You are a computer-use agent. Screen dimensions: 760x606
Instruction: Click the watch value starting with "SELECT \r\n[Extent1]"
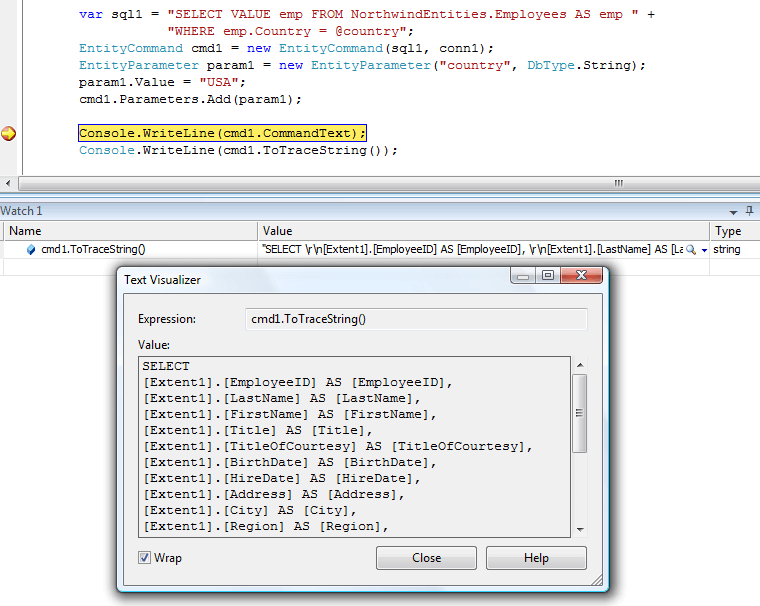[472, 250]
